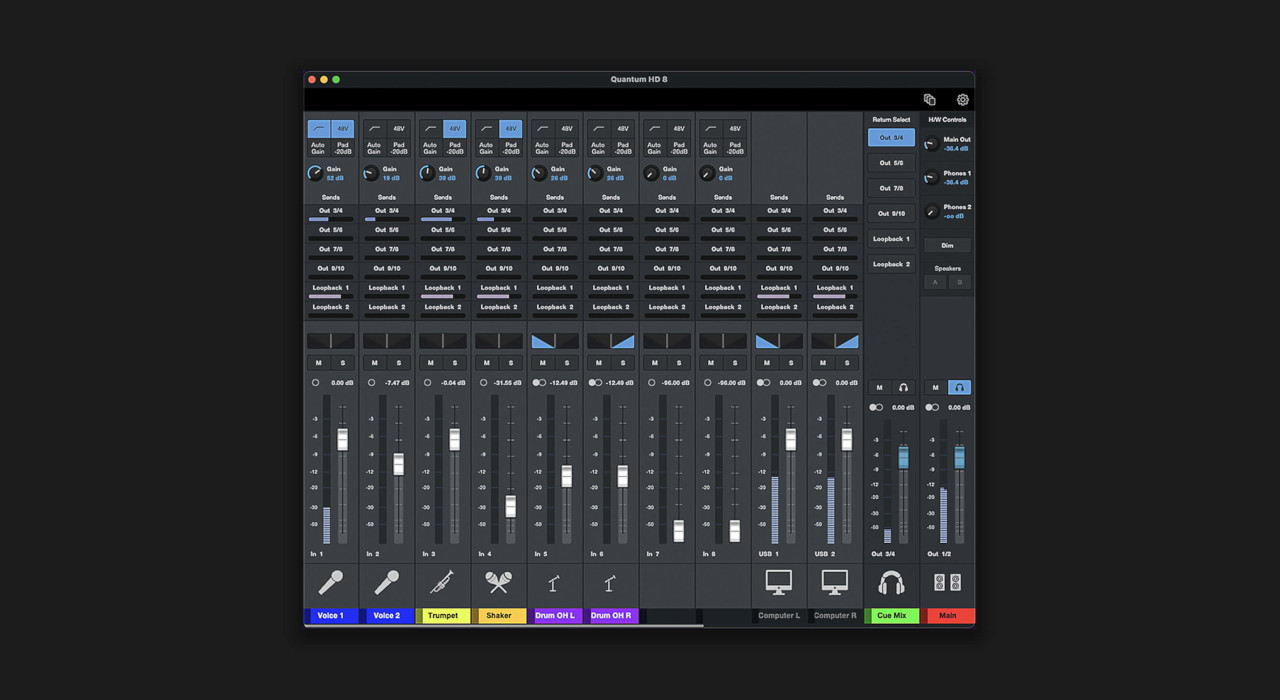Click Auto Gain on In 1
This screenshot has height=700, width=1280.
pos(318,148)
